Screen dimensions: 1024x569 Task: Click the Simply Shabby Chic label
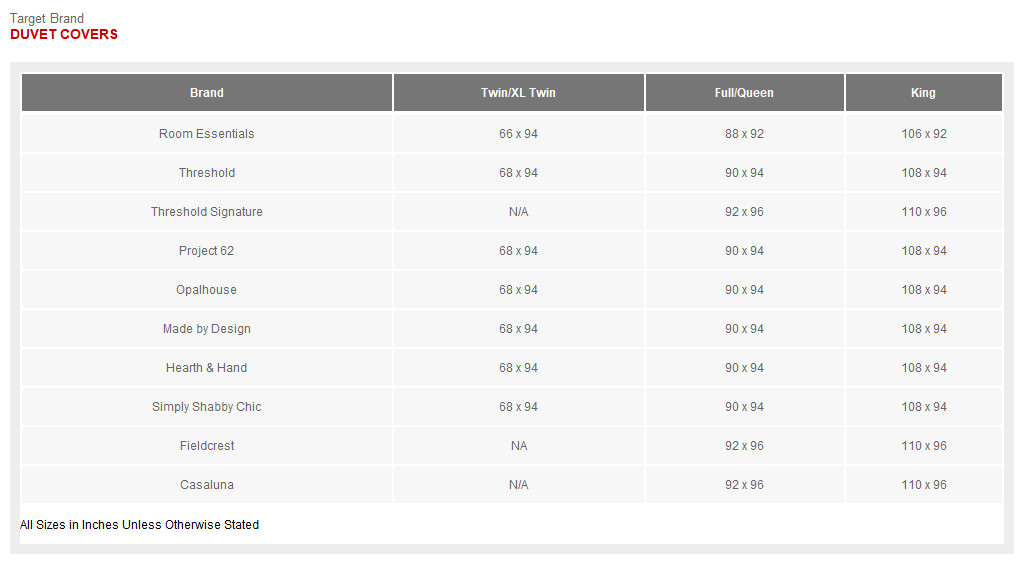point(207,407)
